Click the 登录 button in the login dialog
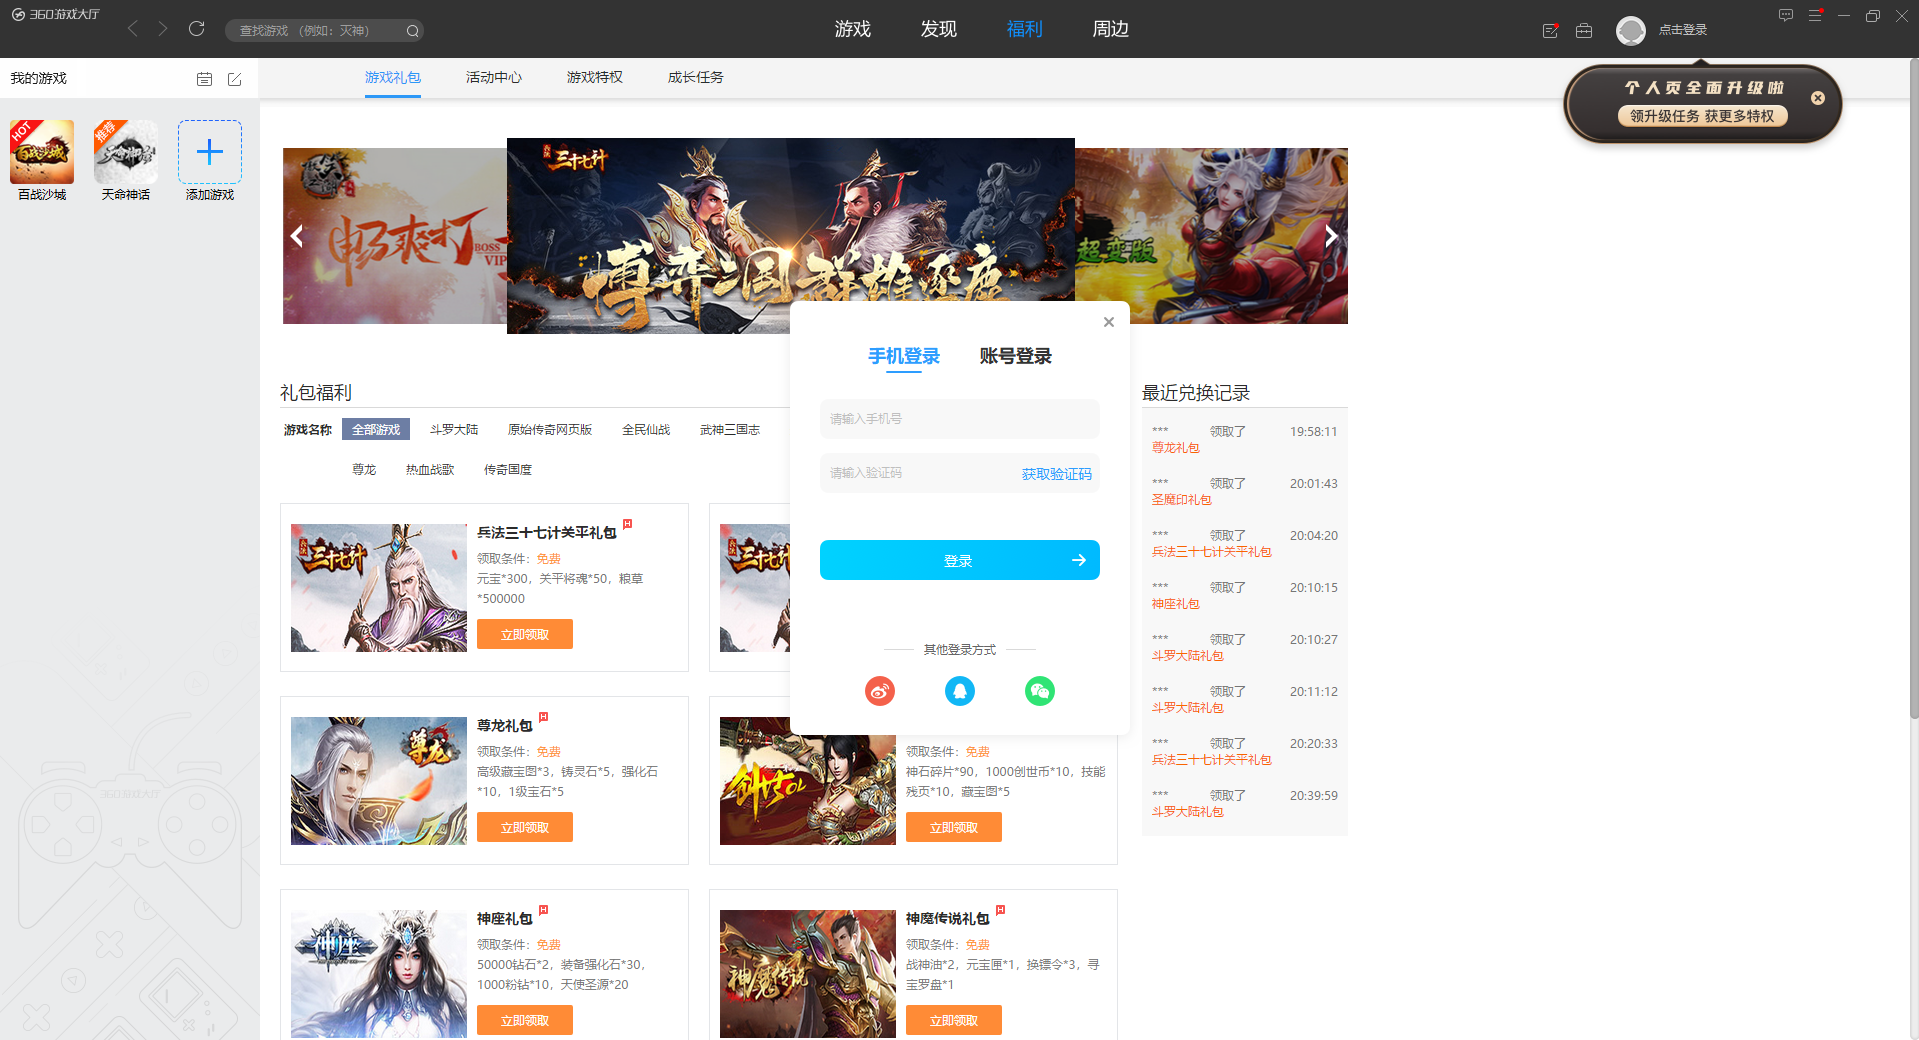The image size is (1919, 1040). pos(958,560)
